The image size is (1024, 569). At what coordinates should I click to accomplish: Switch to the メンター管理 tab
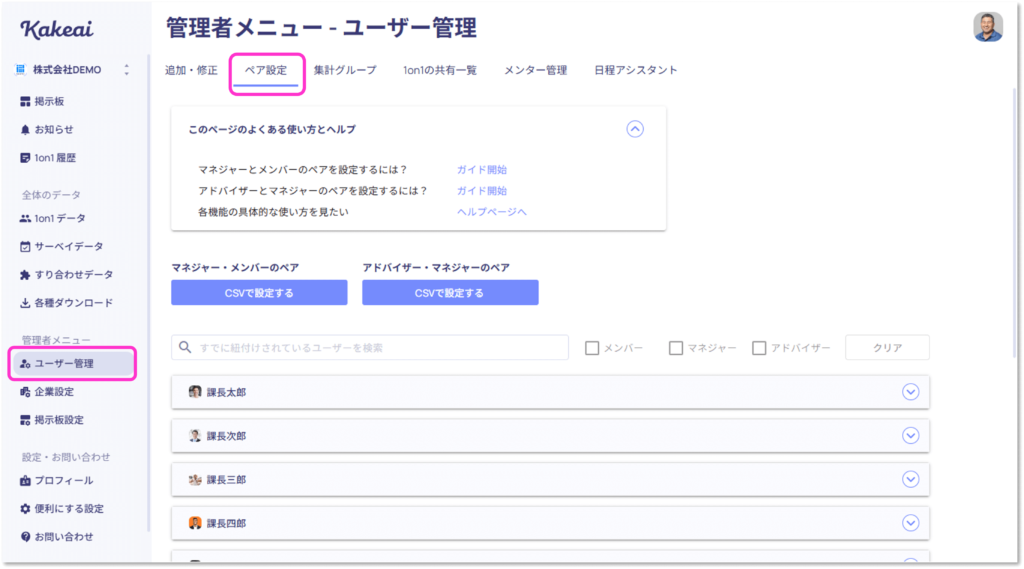click(536, 70)
